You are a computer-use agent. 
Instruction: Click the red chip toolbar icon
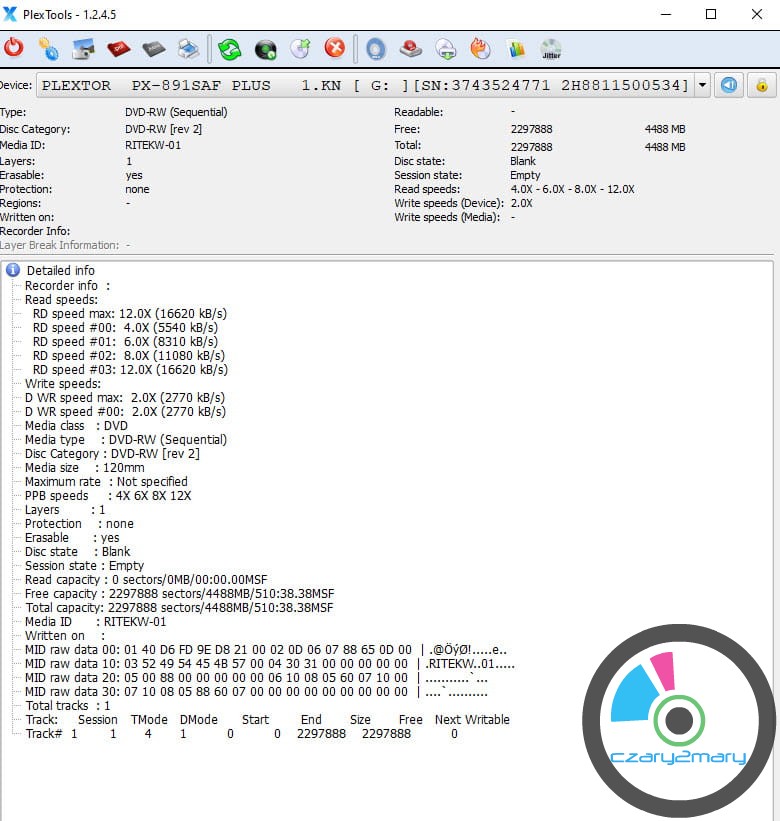(x=119, y=48)
